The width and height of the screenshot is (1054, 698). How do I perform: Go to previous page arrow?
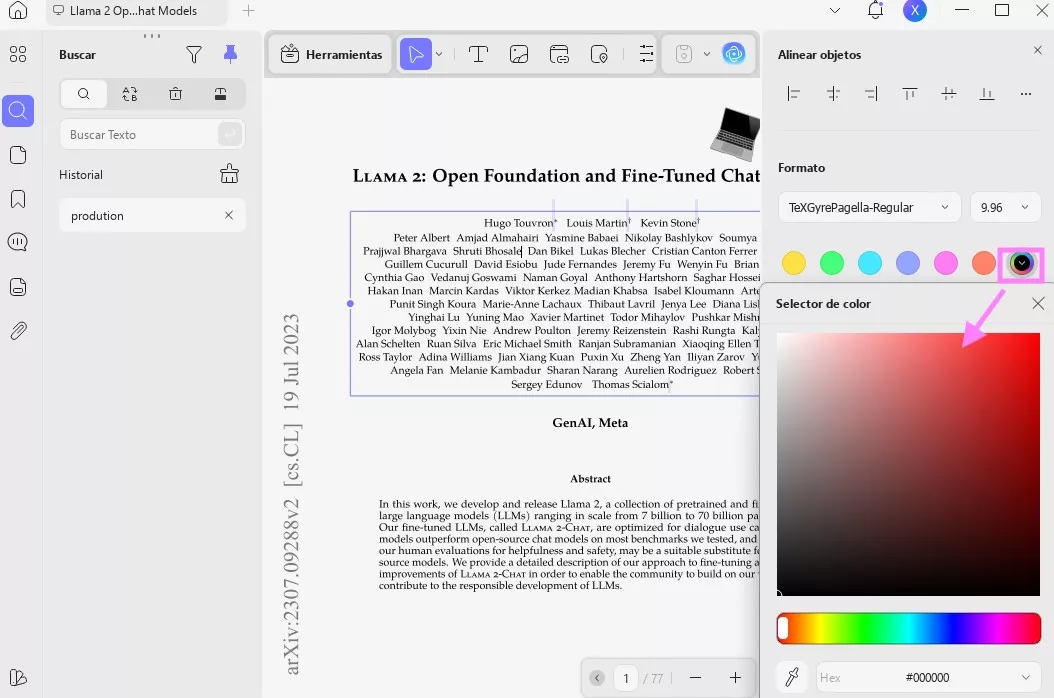click(596, 678)
